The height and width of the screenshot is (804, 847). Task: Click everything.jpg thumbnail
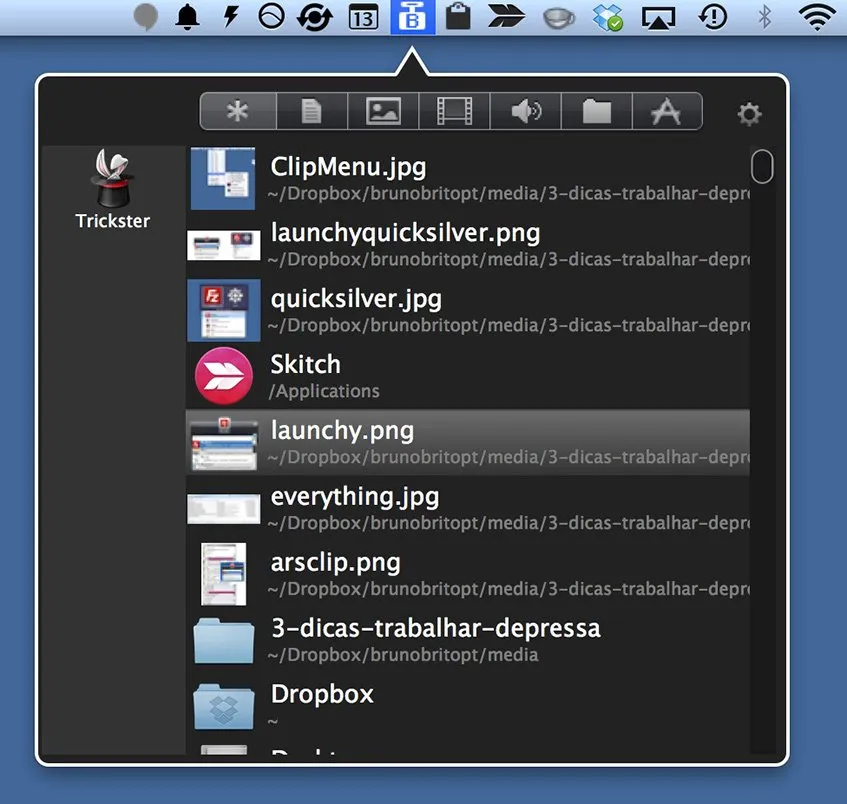(224, 508)
